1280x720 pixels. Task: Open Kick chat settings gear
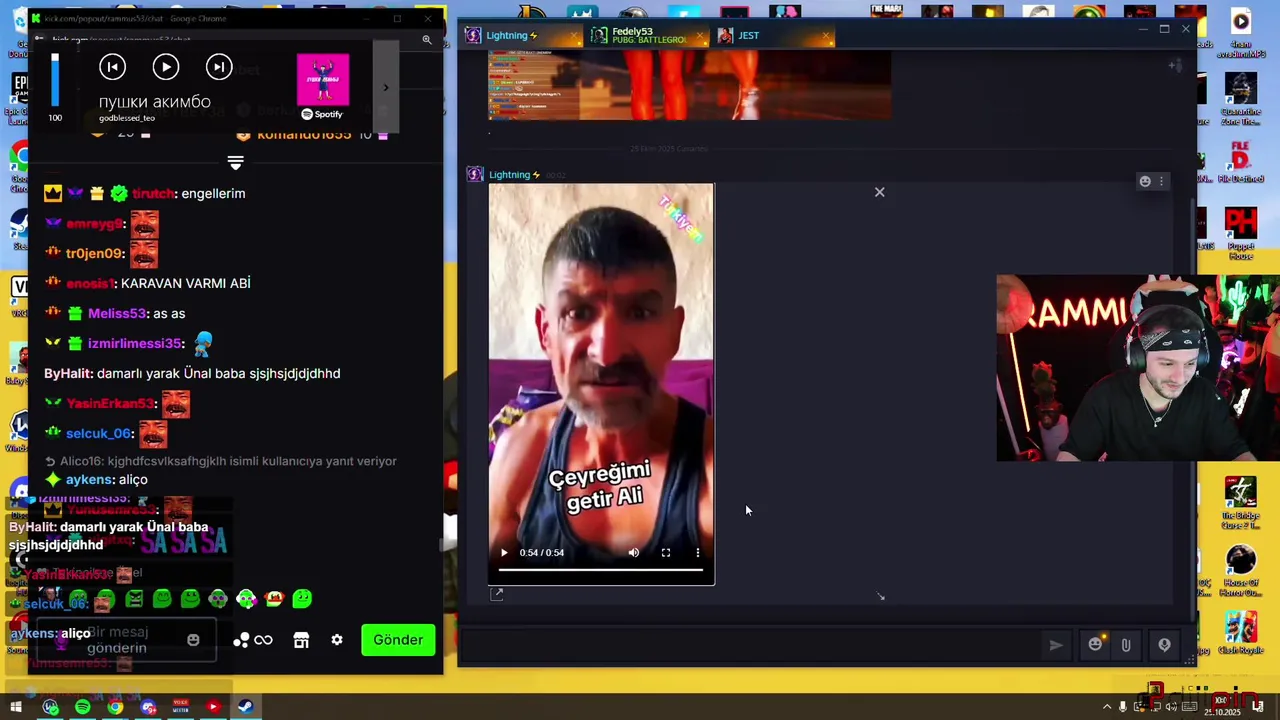click(x=337, y=640)
